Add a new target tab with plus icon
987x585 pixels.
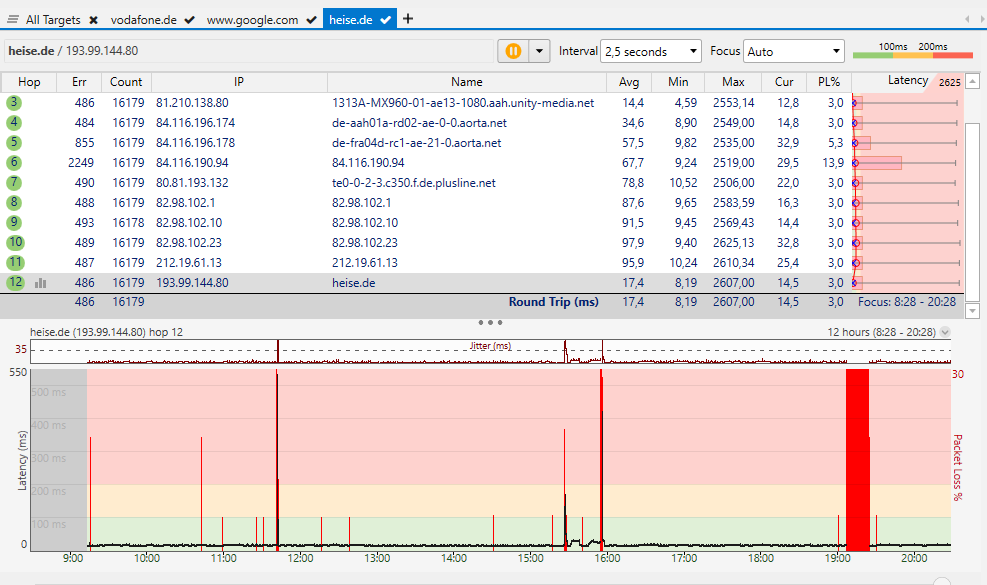[x=408, y=19]
